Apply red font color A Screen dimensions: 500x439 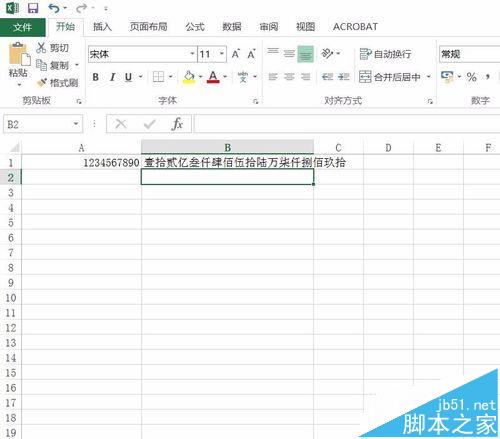(x=213, y=77)
